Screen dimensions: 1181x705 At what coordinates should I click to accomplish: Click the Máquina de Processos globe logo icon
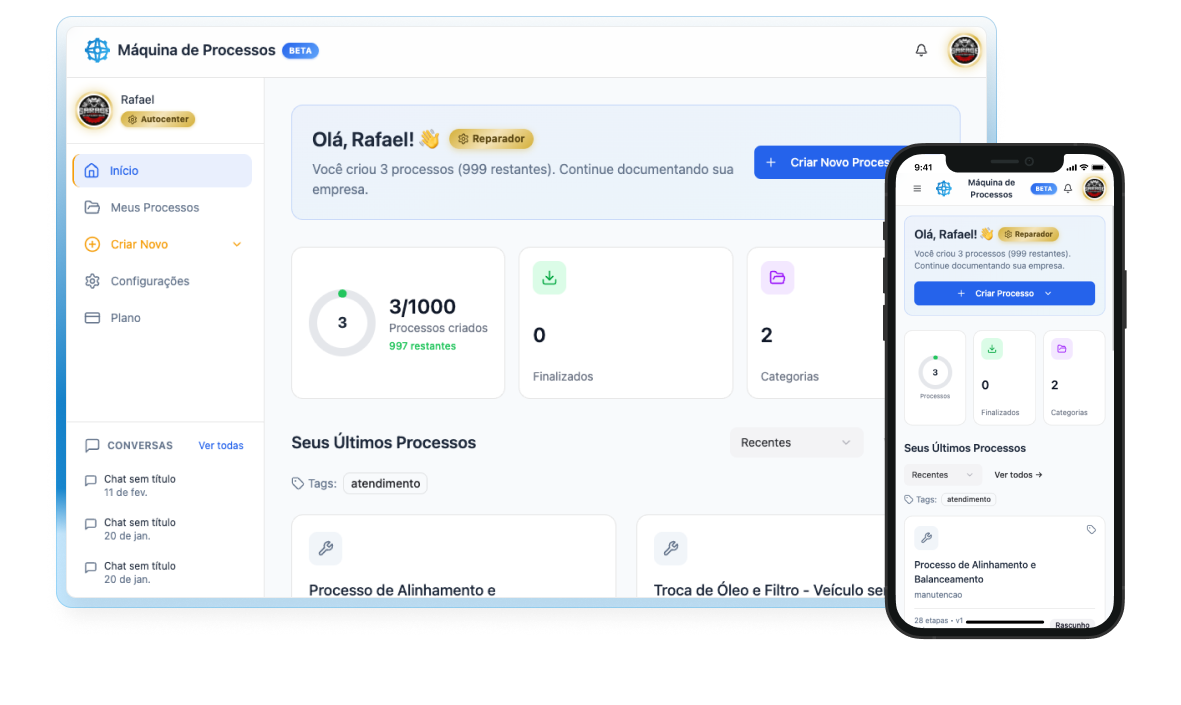(97, 49)
